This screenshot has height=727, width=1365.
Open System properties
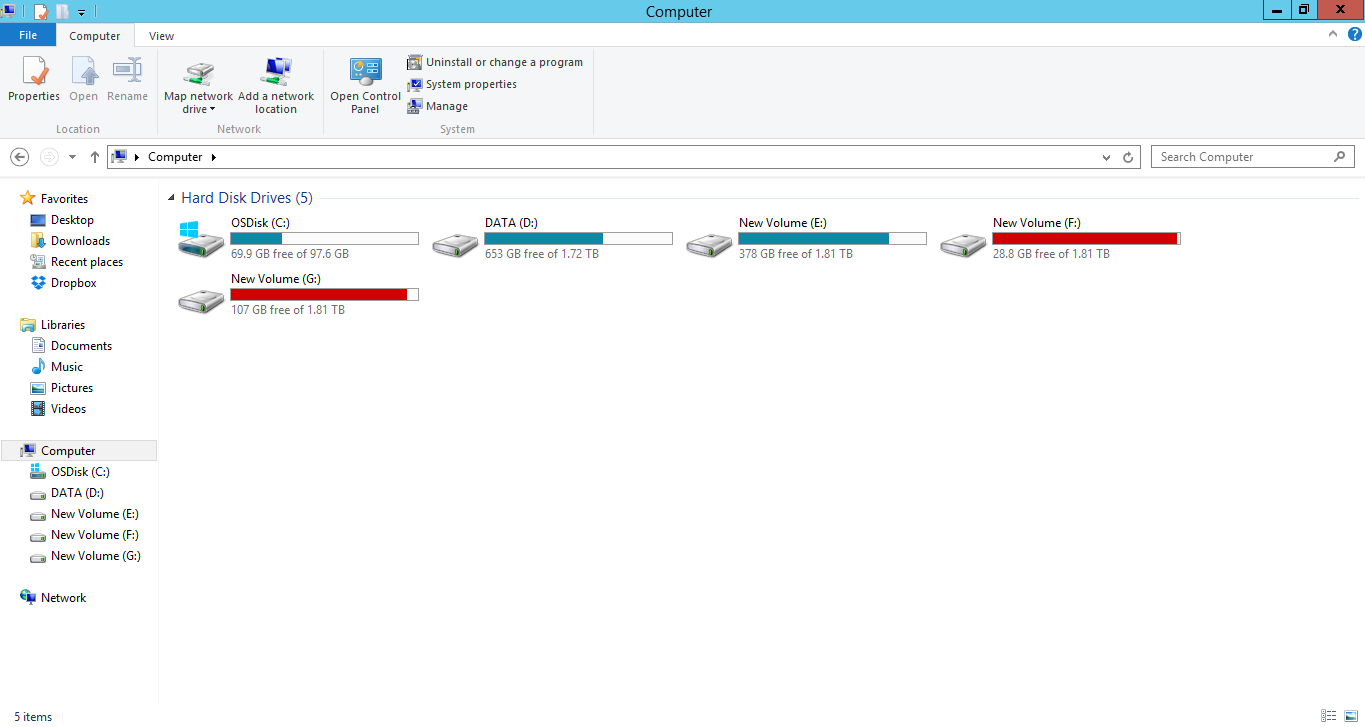pyautogui.click(x=462, y=84)
